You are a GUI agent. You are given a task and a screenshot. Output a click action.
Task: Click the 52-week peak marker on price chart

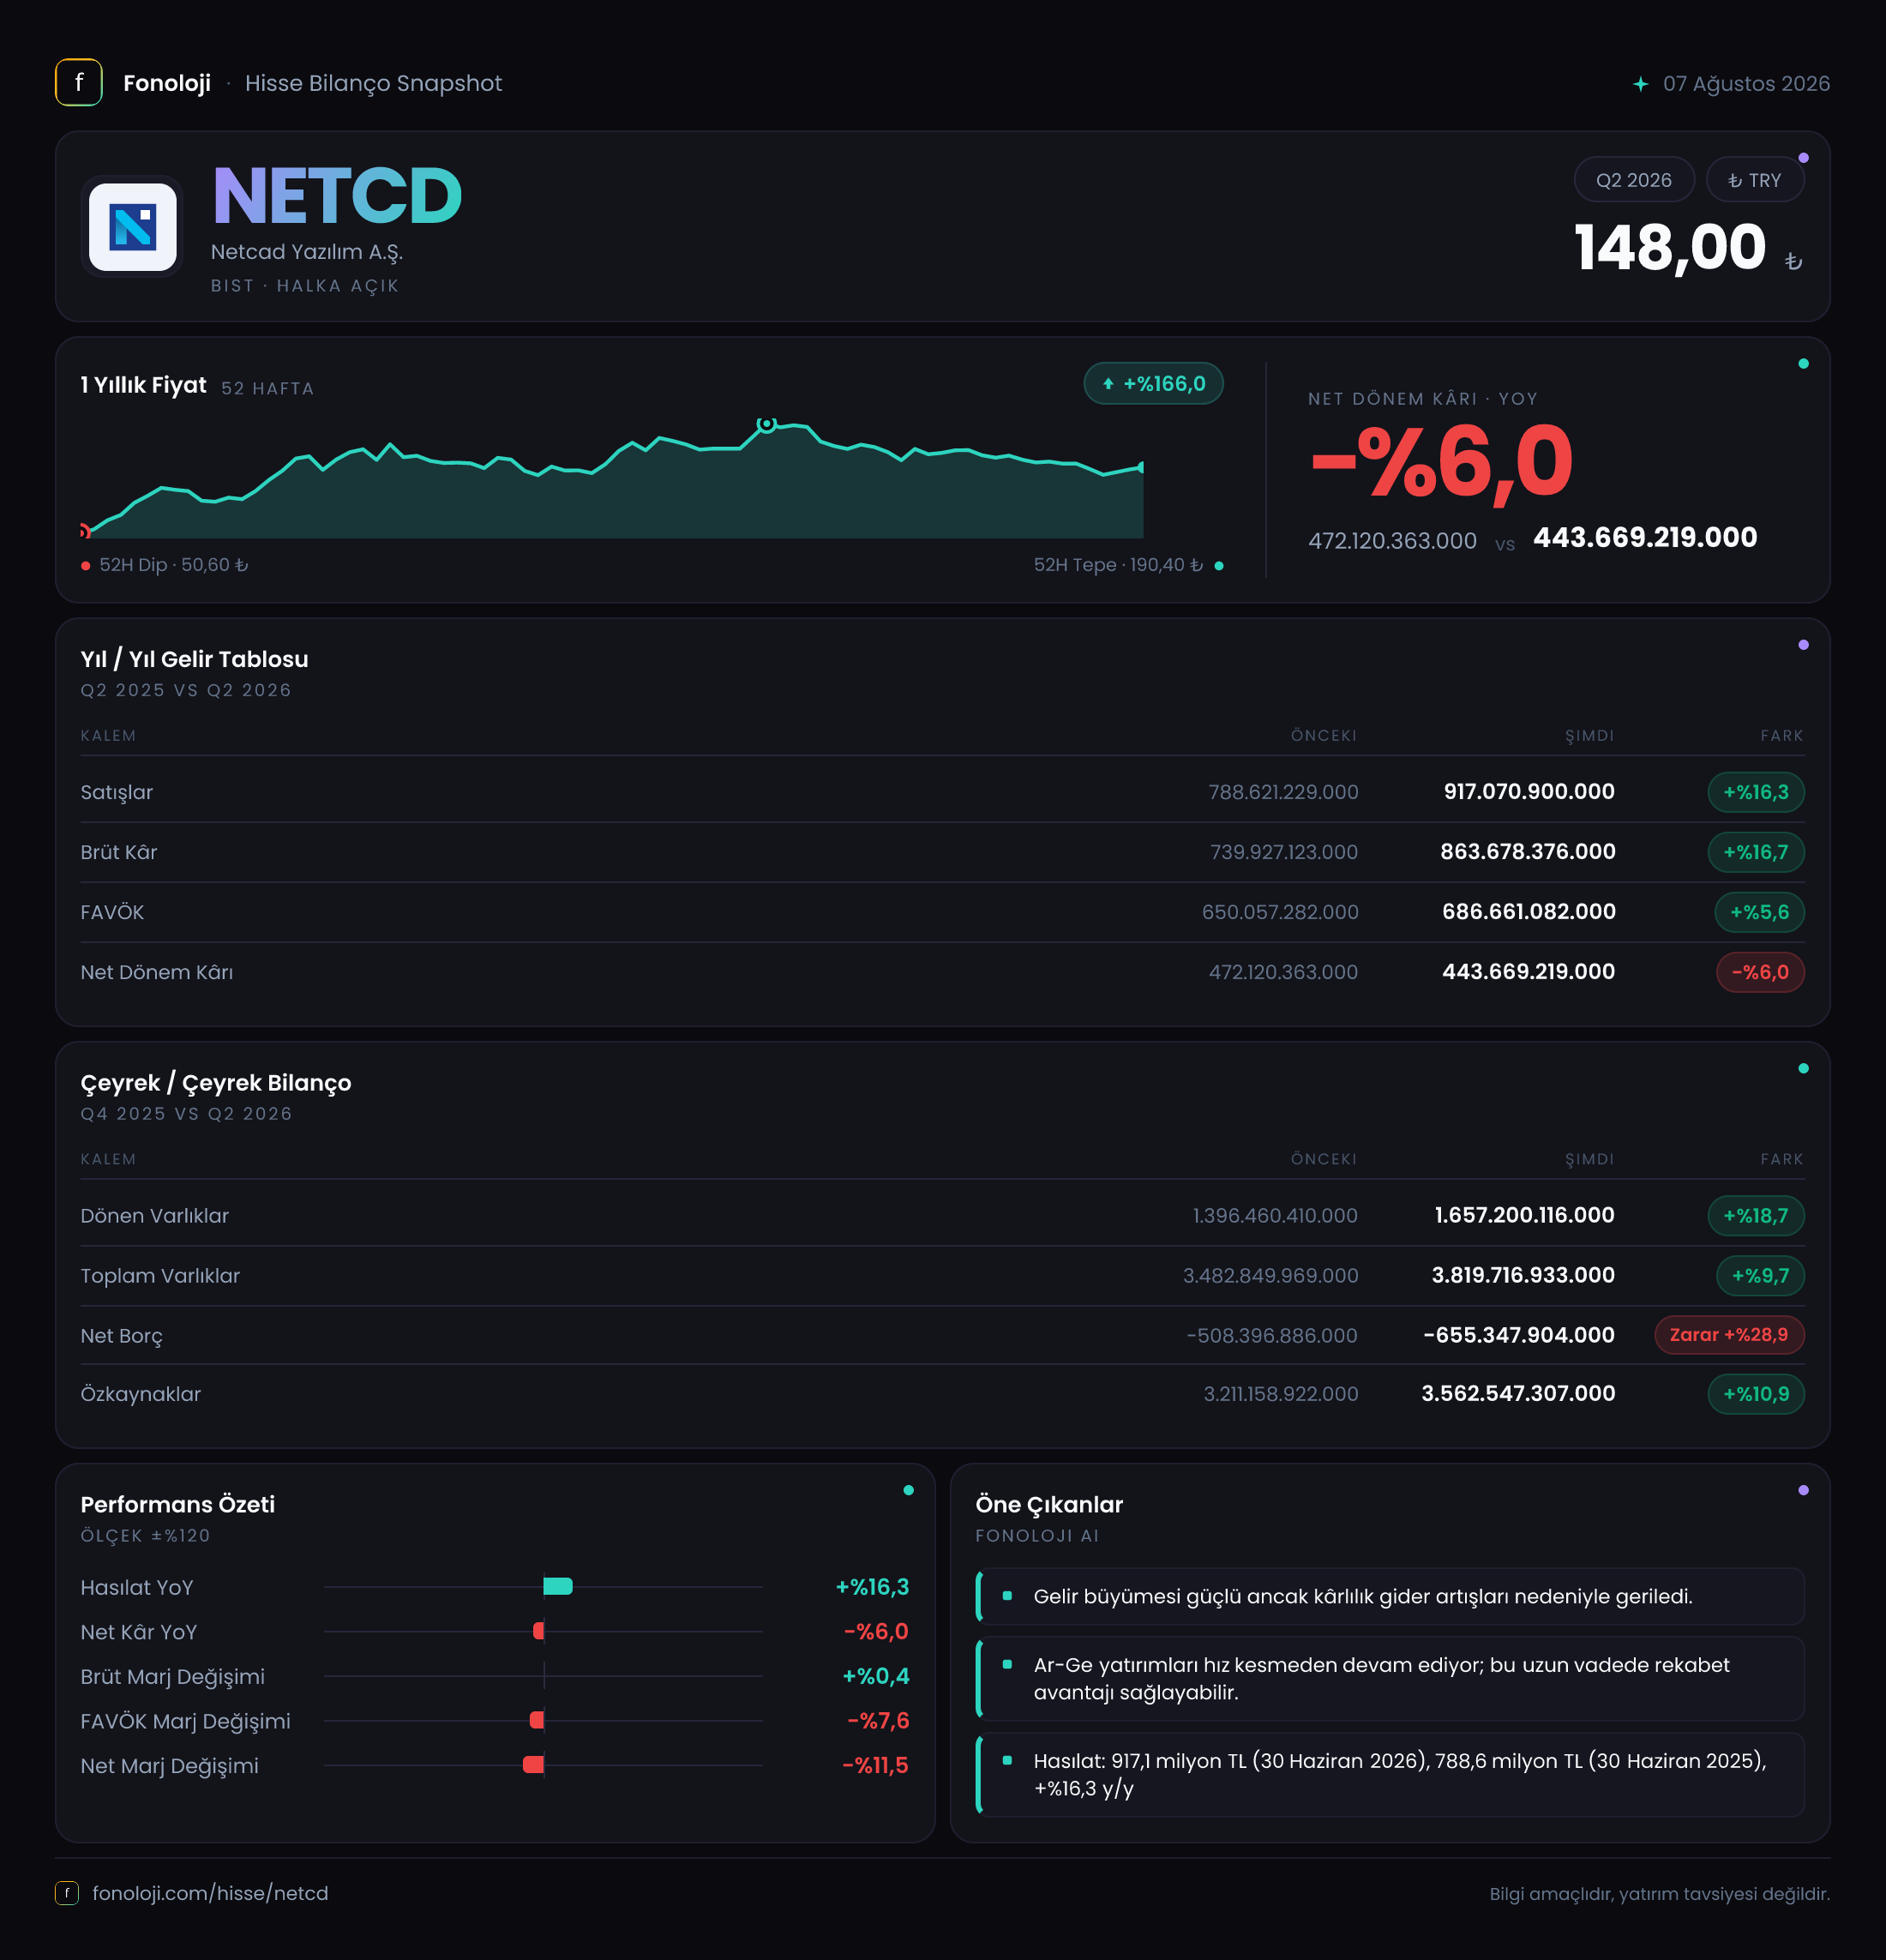pyautogui.click(x=766, y=424)
